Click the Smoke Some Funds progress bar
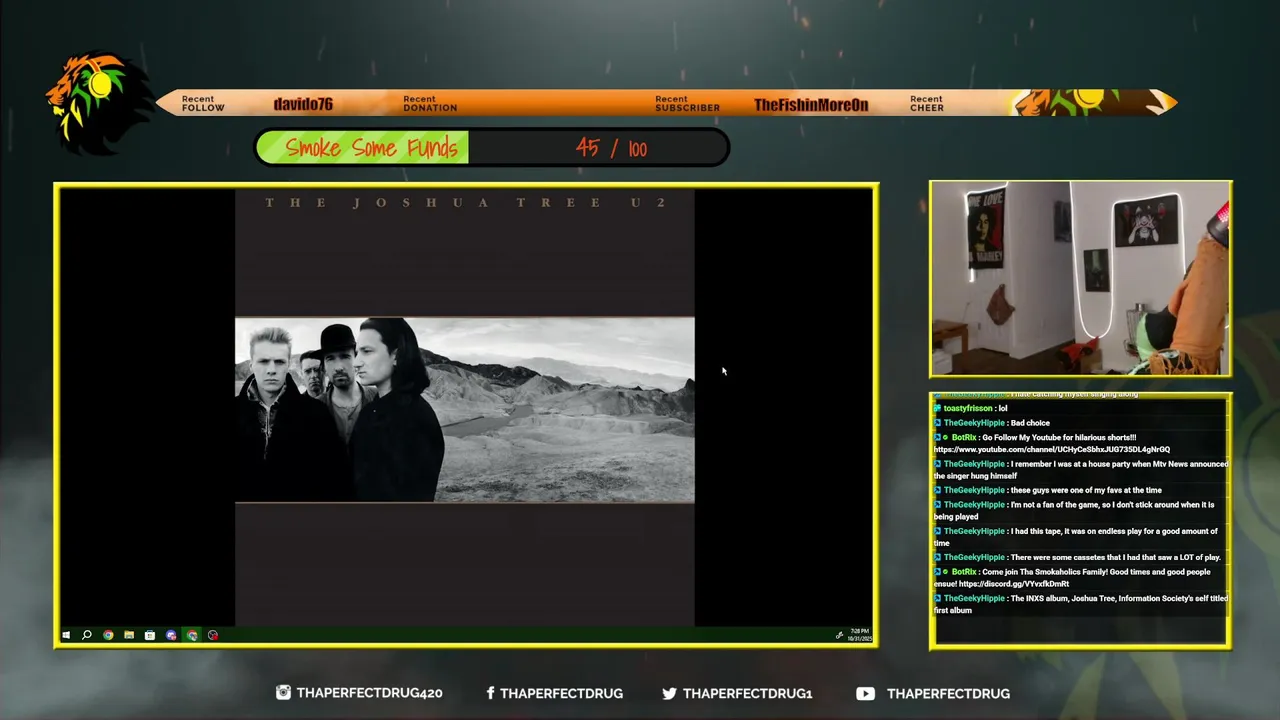 coord(492,148)
